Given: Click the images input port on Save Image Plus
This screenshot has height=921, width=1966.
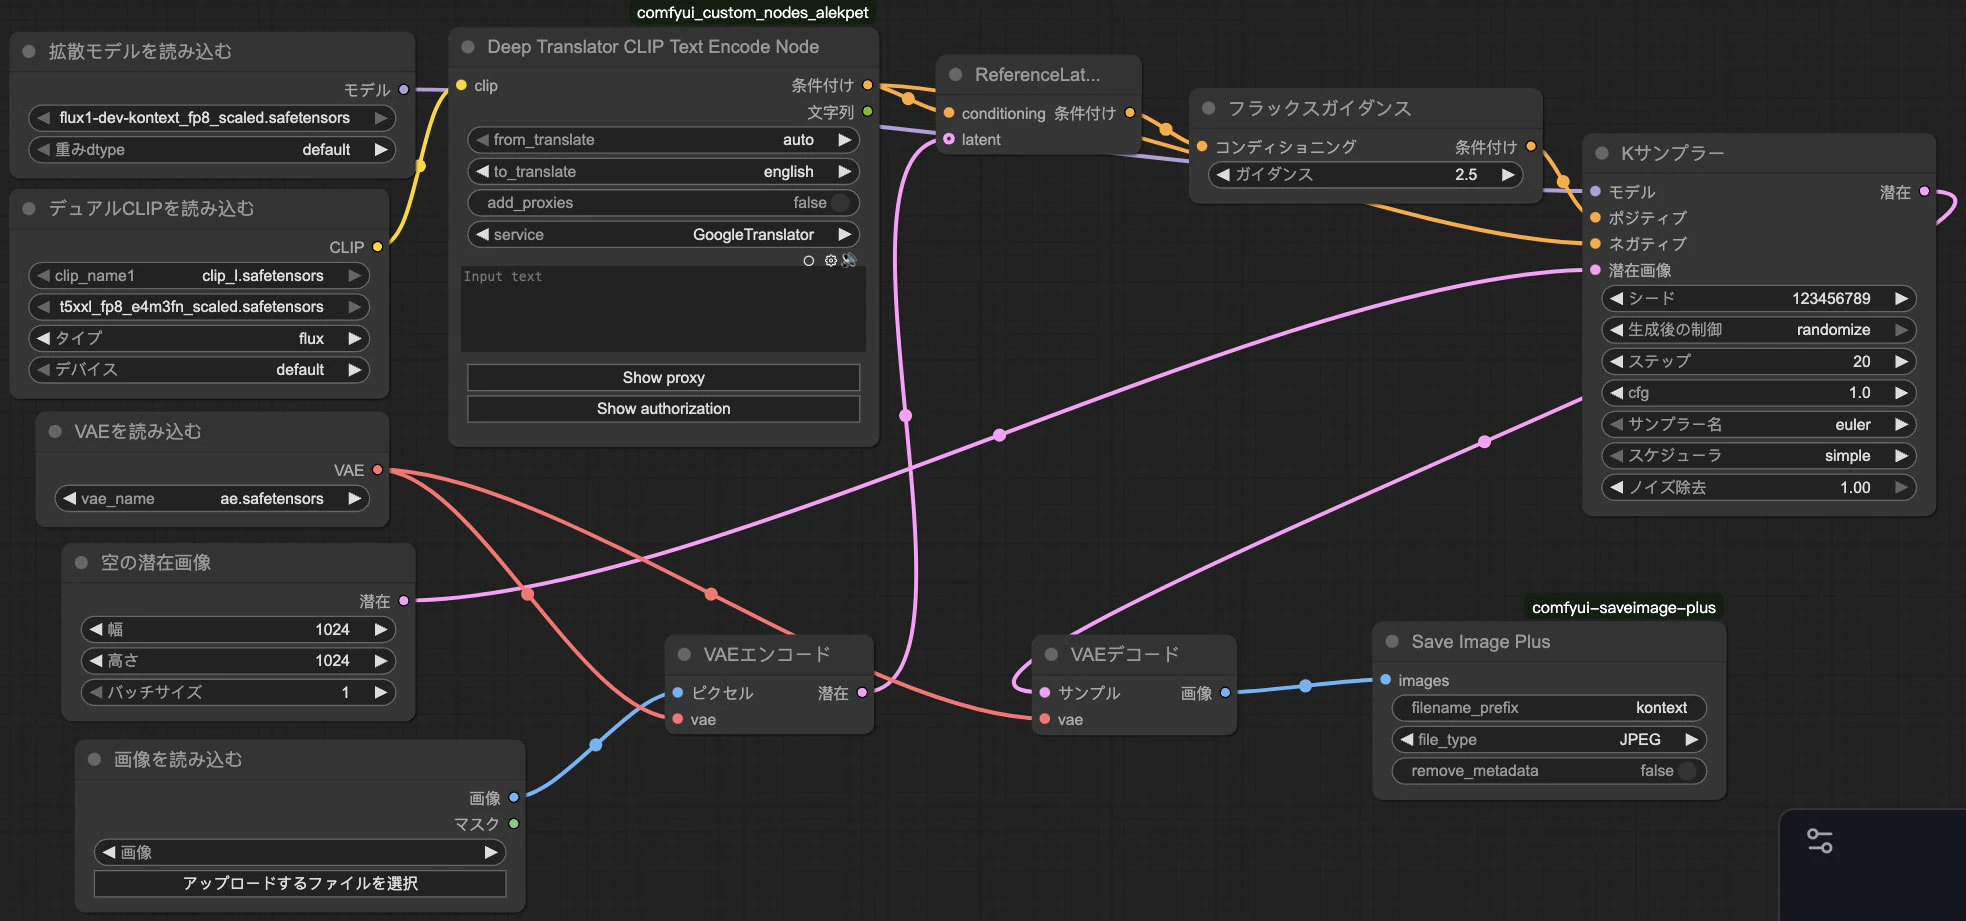Looking at the screenshot, I should 1385,679.
